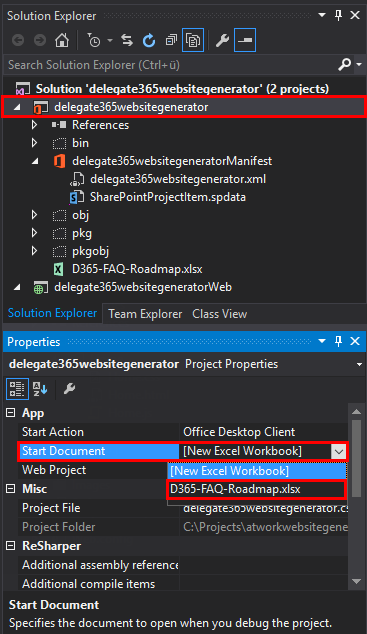Viewport: 367px width, 634px height.
Task: Select delegate365websitegenerator.xml file
Action: (x=178, y=179)
